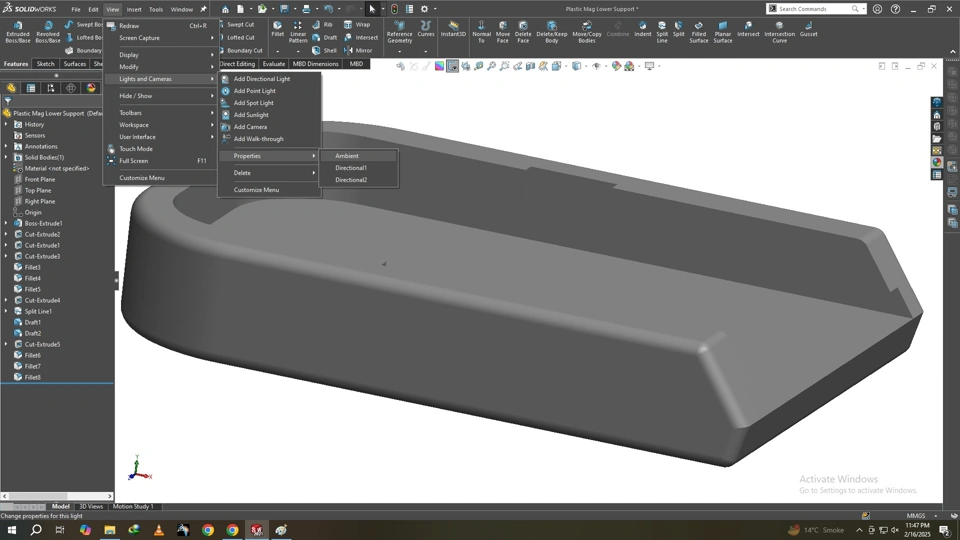Open the Appearances tab in task pane
The image size is (960, 540).
point(937,162)
